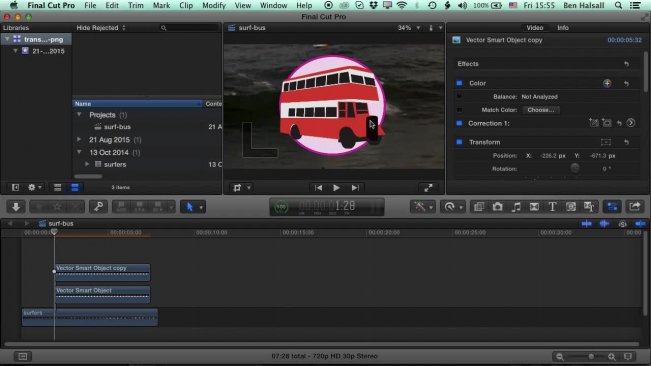Toggle timeline solo button

pos(622,224)
